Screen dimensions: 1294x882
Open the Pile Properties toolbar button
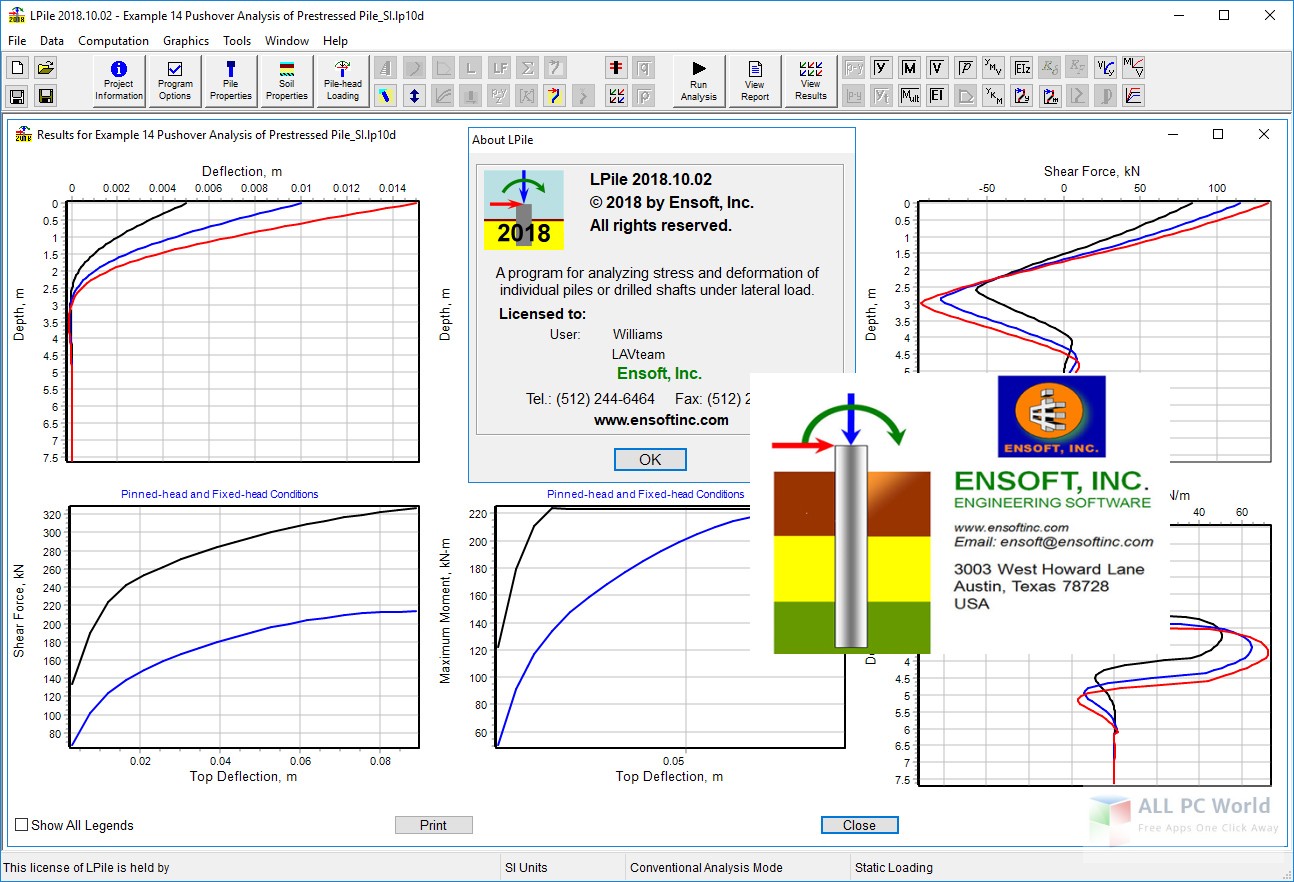231,81
